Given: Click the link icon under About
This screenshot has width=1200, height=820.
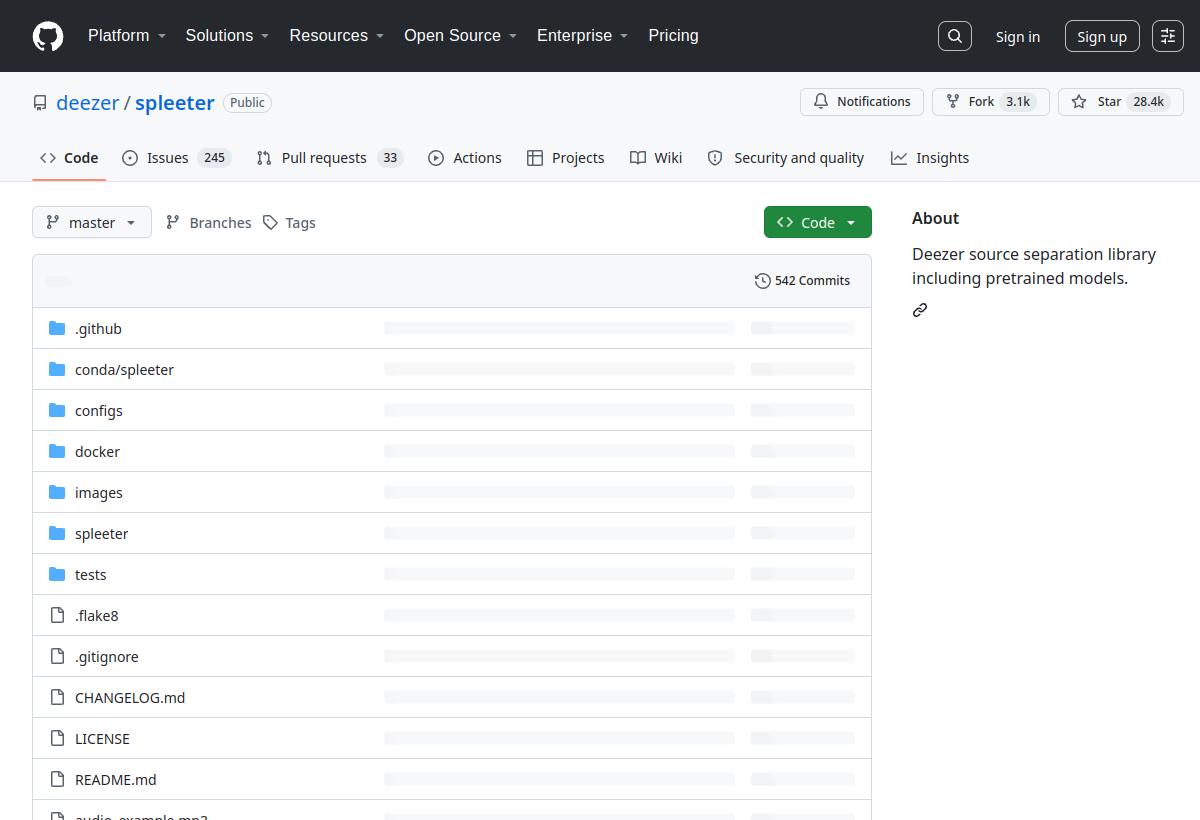Looking at the screenshot, I should (x=920, y=310).
